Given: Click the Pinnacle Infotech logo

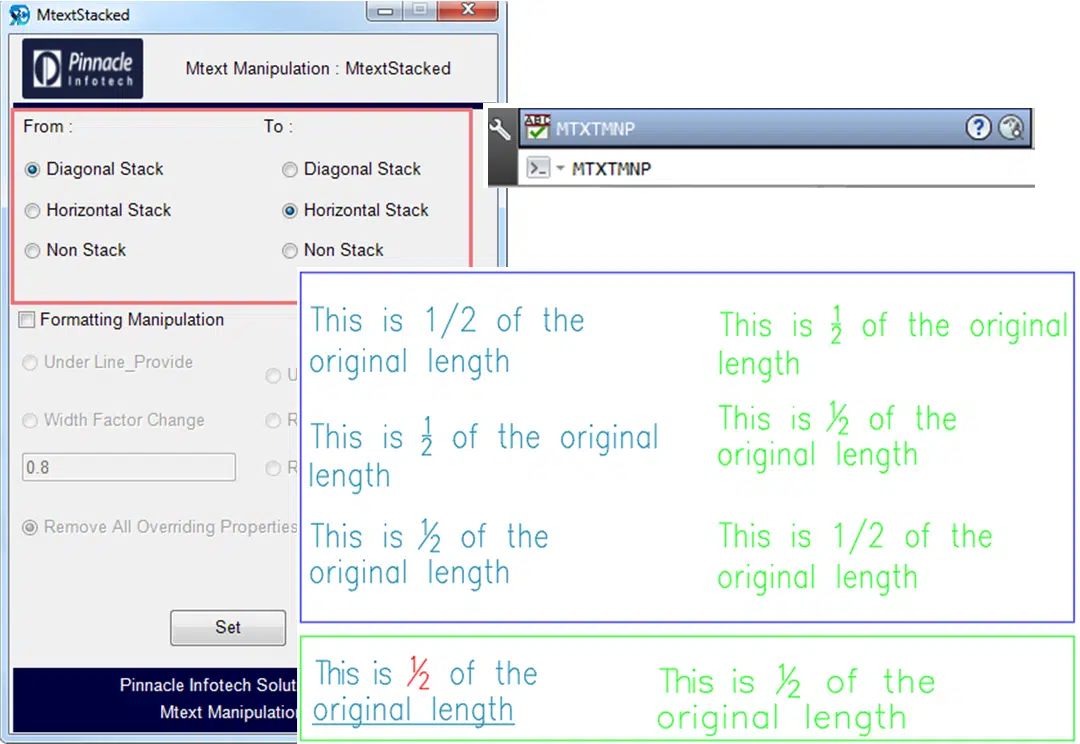Looking at the screenshot, I should pos(82,69).
